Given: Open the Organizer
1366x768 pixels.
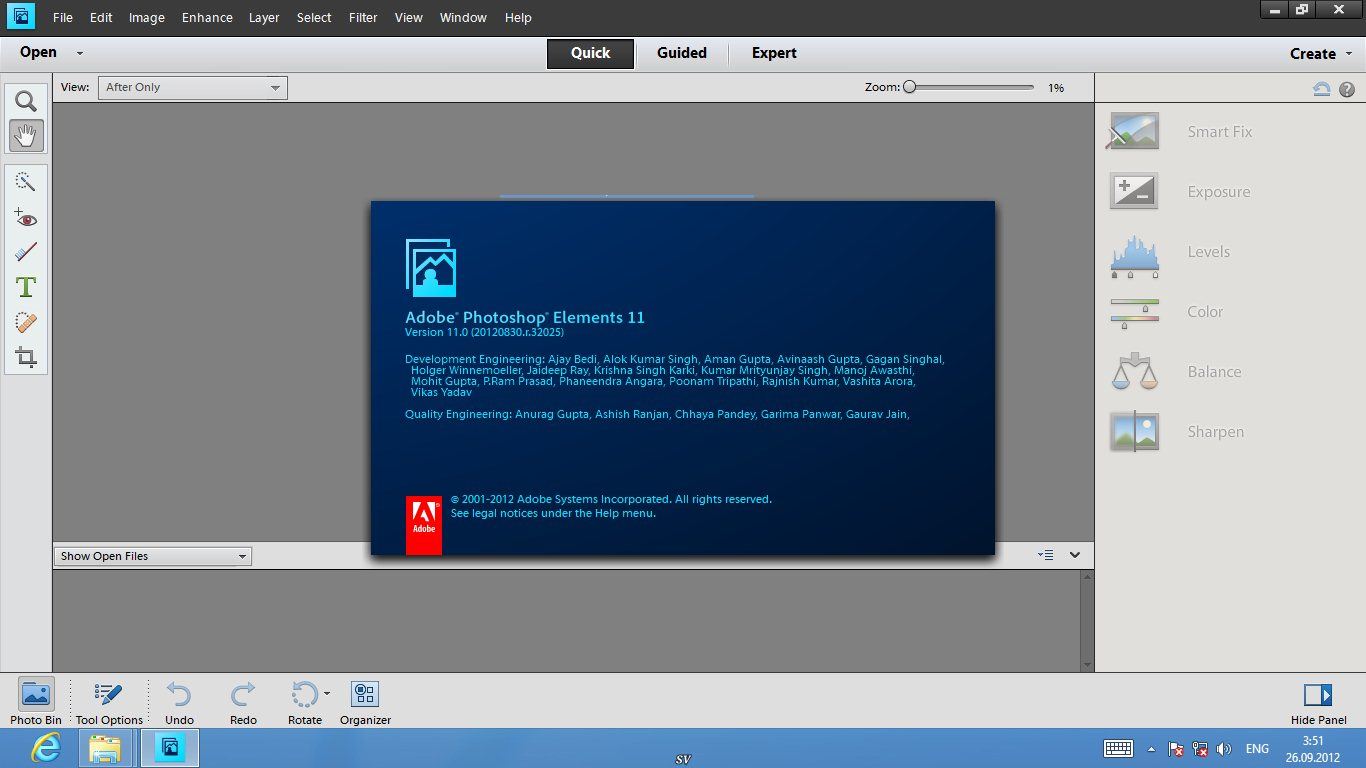Looking at the screenshot, I should (x=365, y=702).
